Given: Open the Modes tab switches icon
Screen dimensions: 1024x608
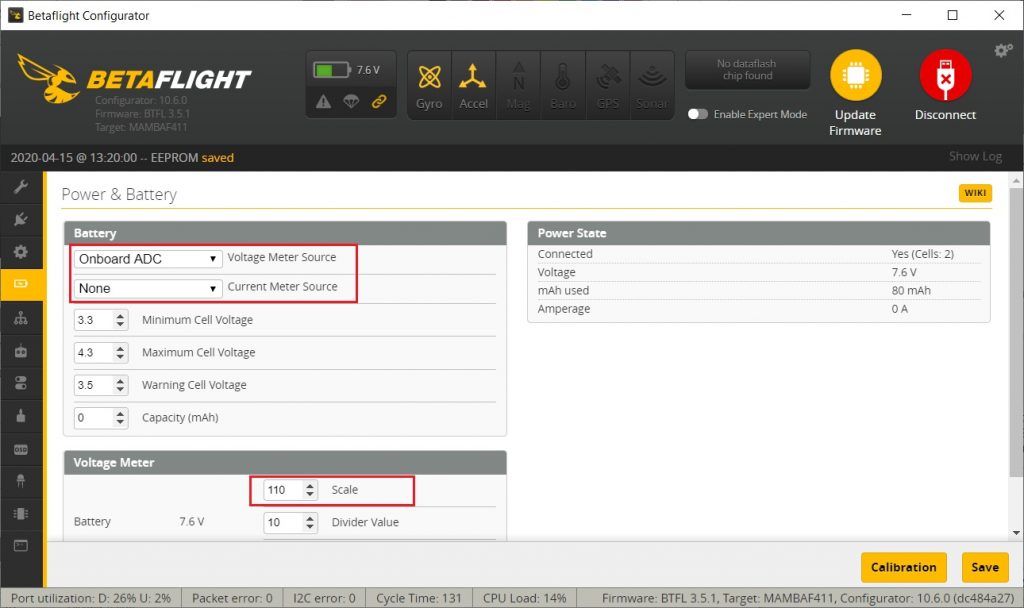Looking at the screenshot, I should click(21, 383).
